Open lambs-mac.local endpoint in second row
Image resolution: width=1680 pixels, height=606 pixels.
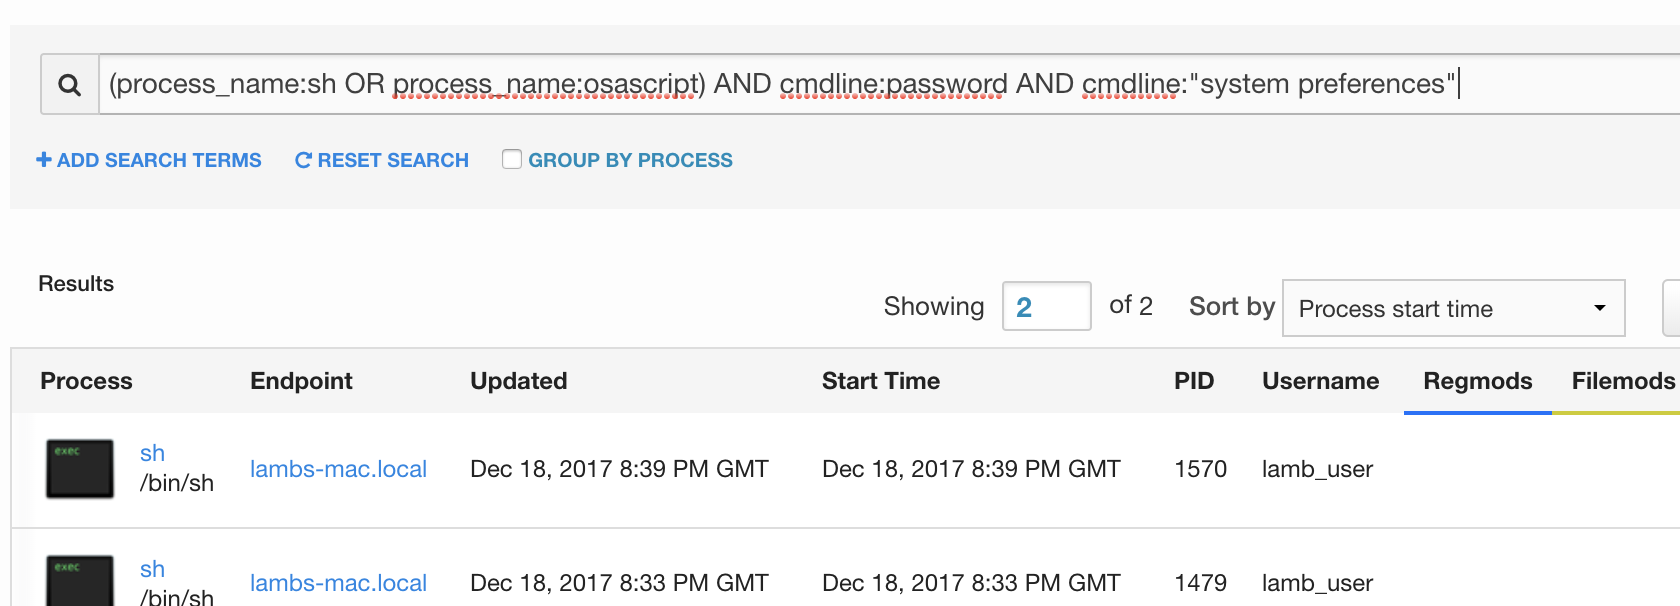pyautogui.click(x=338, y=583)
